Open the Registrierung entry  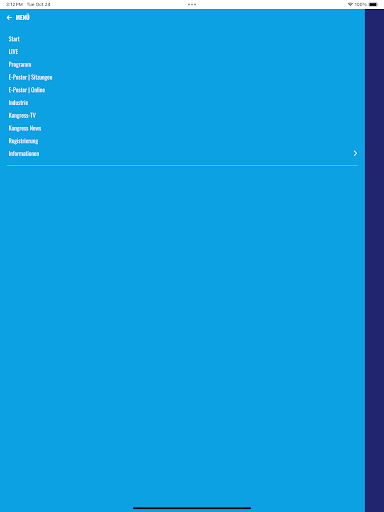click(23, 141)
